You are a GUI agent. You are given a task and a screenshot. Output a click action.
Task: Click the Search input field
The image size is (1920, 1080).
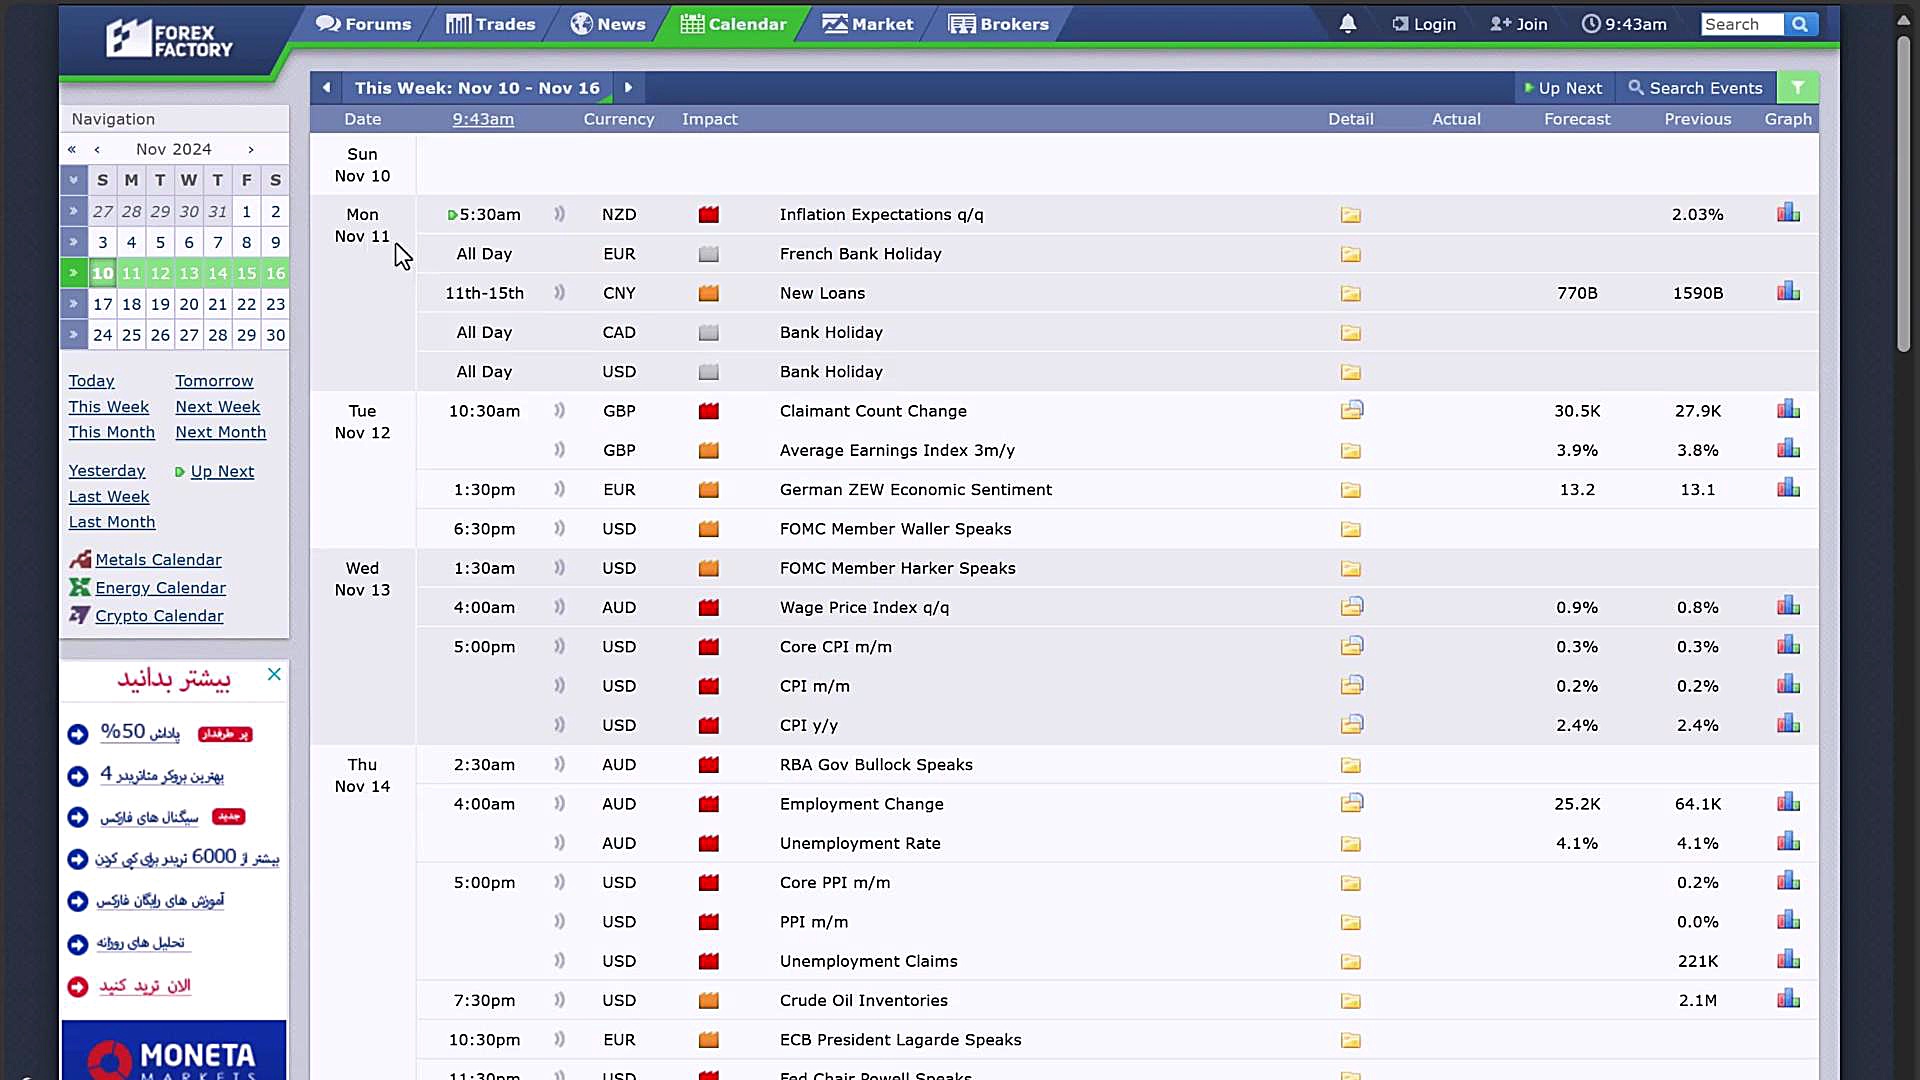pos(1740,24)
